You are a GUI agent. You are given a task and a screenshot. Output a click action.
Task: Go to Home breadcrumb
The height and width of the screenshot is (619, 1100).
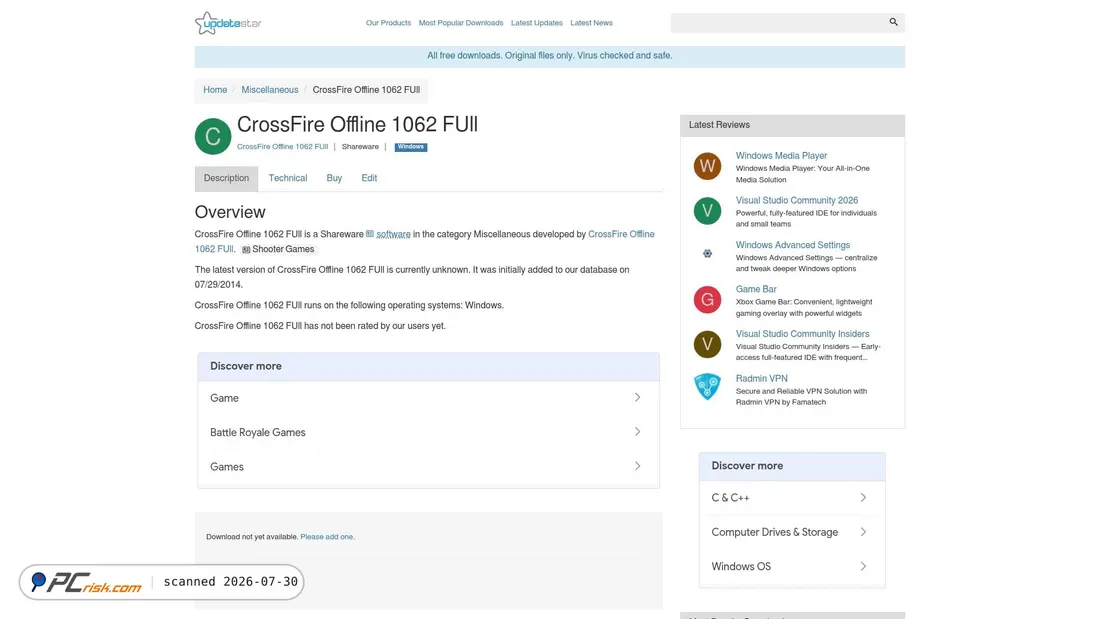(x=215, y=90)
